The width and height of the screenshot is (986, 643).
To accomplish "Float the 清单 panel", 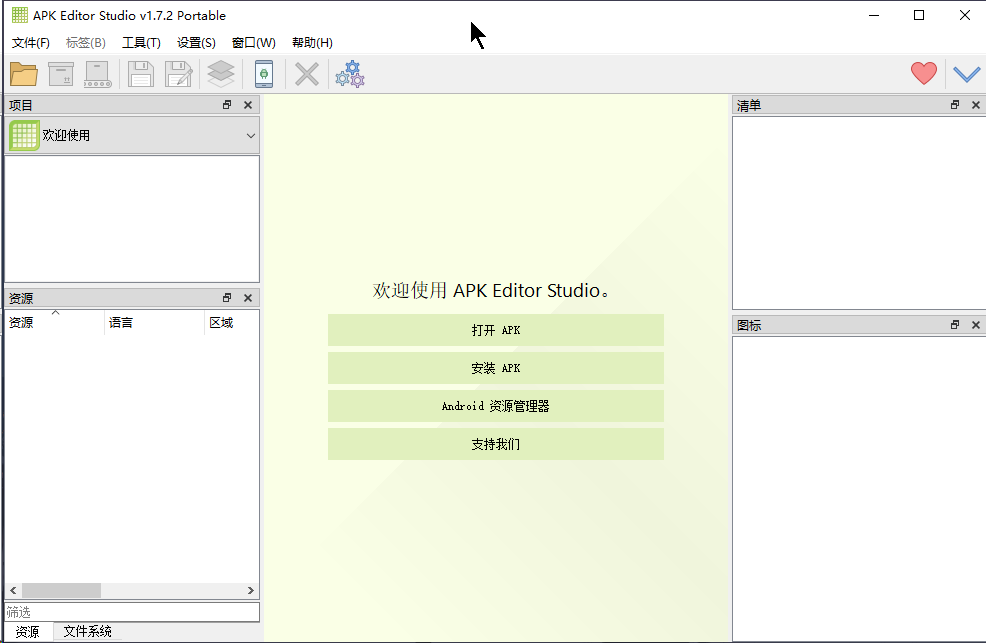I will point(955,105).
